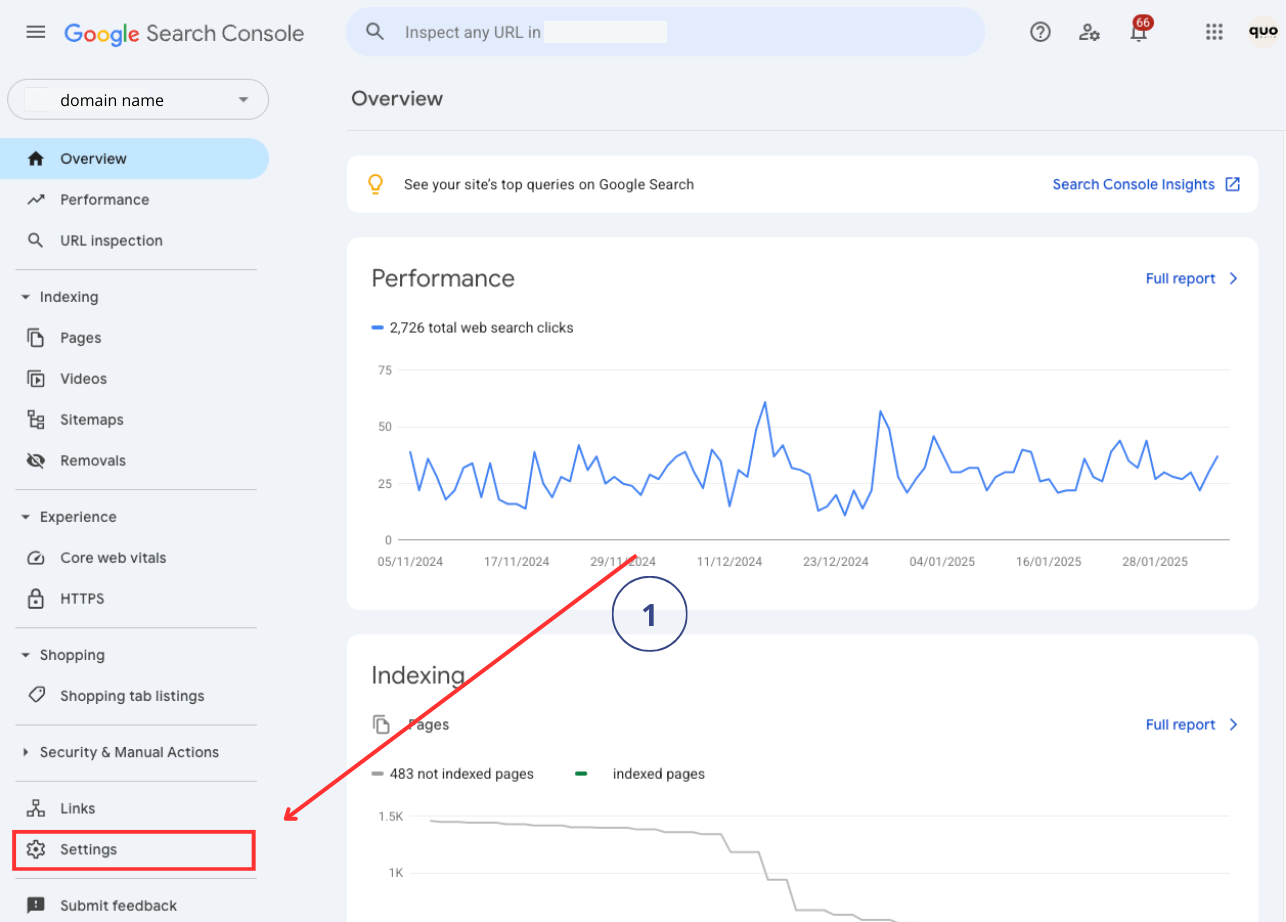Click the Help question mark icon
The image size is (1286, 922).
pos(1040,32)
